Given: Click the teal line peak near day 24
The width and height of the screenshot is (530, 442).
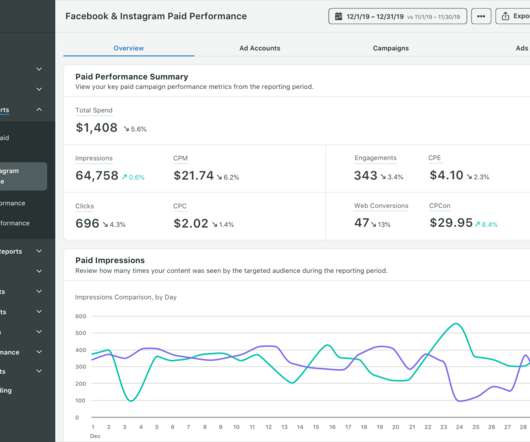Looking at the screenshot, I should (456, 324).
